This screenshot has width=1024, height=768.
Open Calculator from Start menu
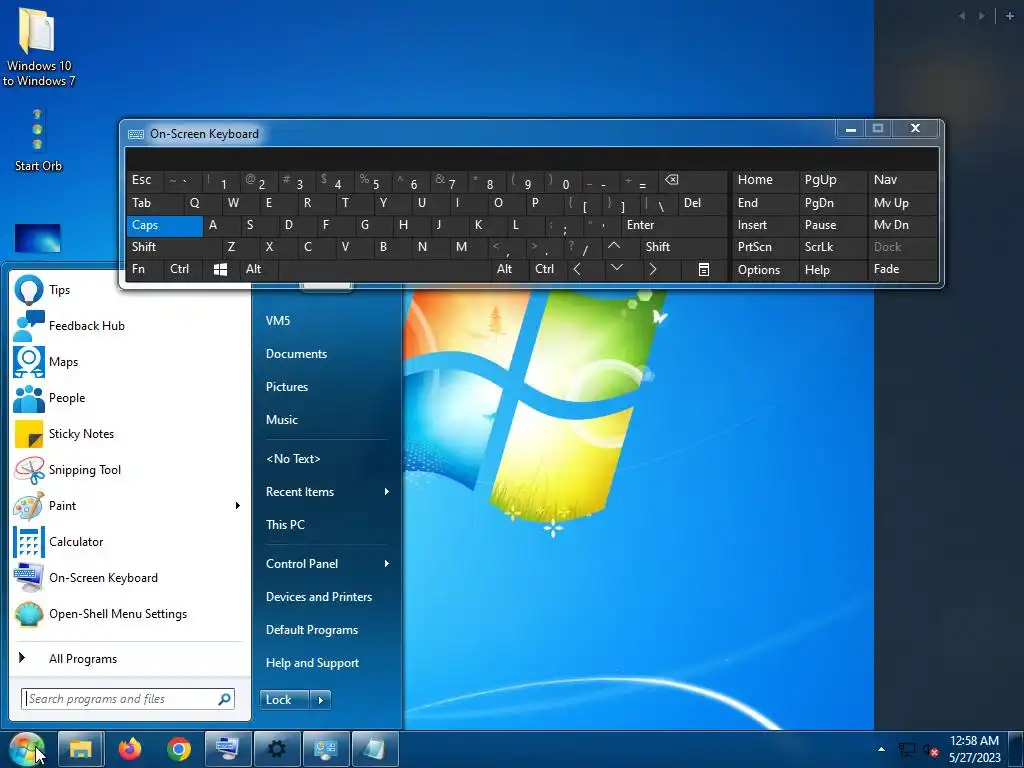129,541
